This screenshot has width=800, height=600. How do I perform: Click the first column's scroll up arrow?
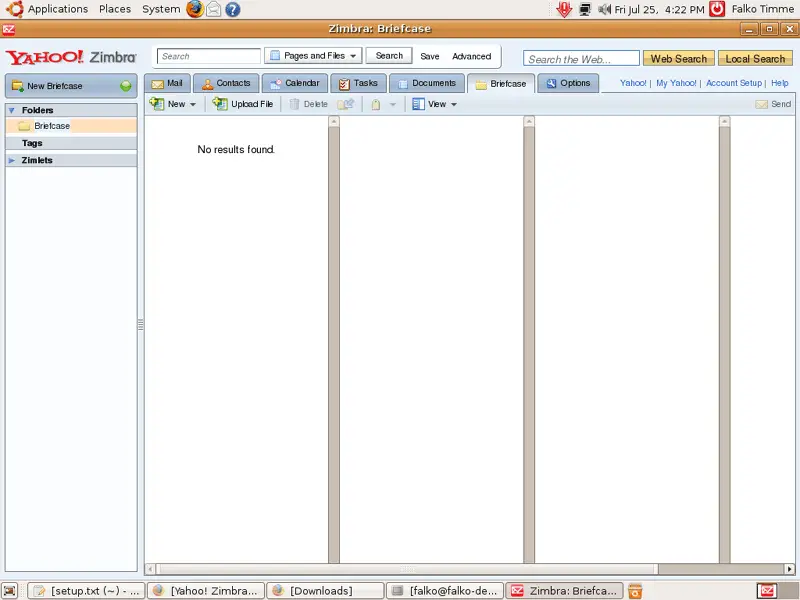pyautogui.click(x=334, y=121)
